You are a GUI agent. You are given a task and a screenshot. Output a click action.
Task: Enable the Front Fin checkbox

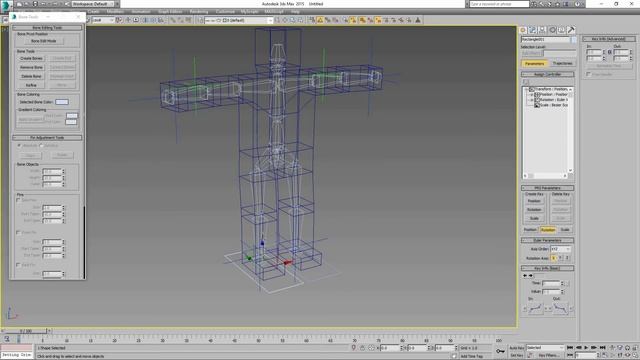(18, 232)
